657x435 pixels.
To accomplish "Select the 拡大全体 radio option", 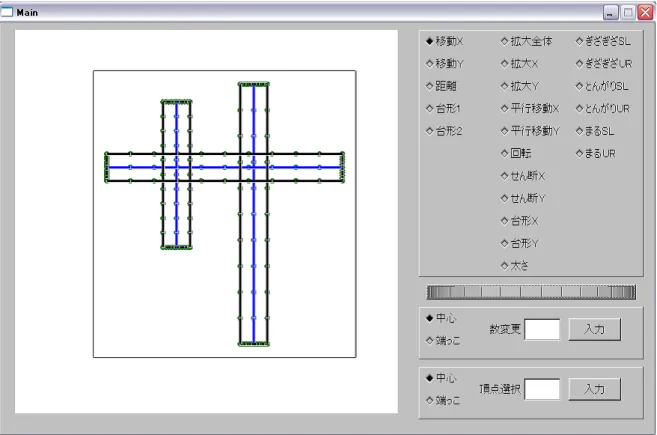I will tap(526, 41).
